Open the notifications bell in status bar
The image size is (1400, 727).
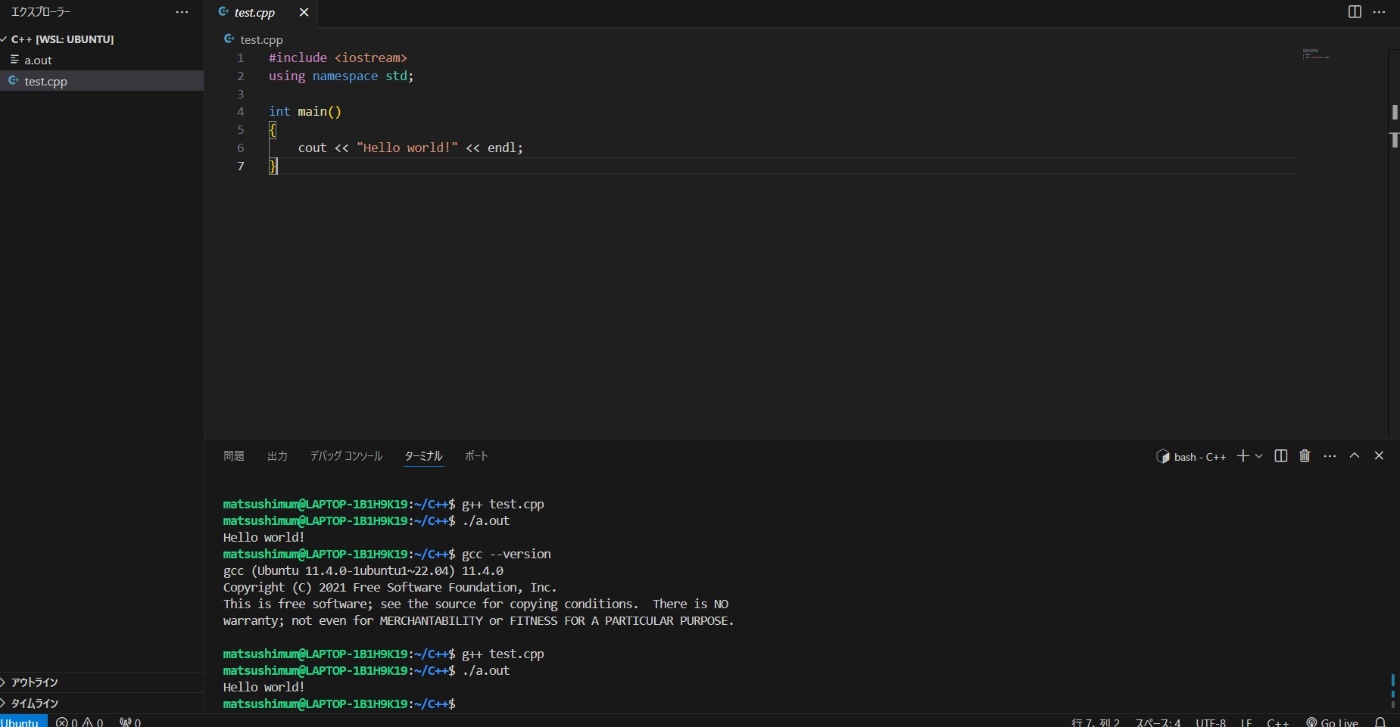coord(1380,721)
